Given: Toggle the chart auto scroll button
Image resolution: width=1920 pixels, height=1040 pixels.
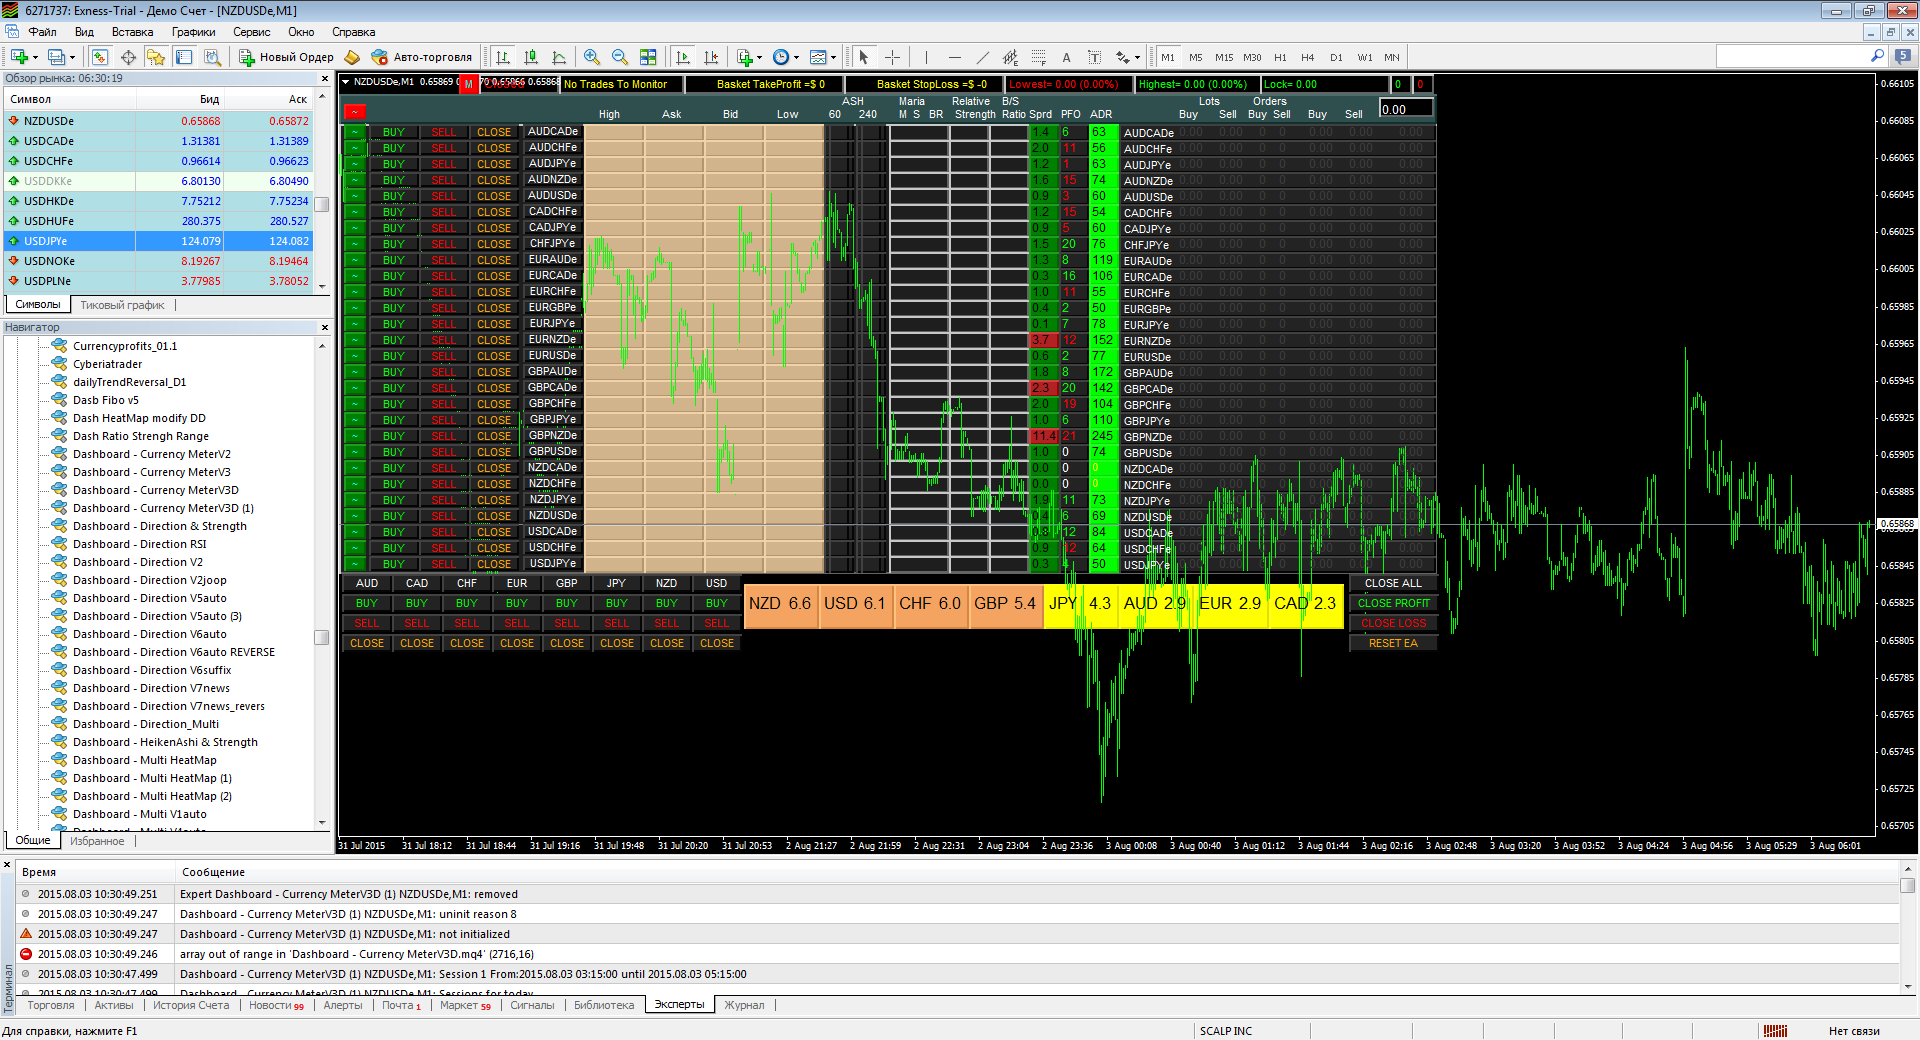Looking at the screenshot, I should tap(683, 57).
